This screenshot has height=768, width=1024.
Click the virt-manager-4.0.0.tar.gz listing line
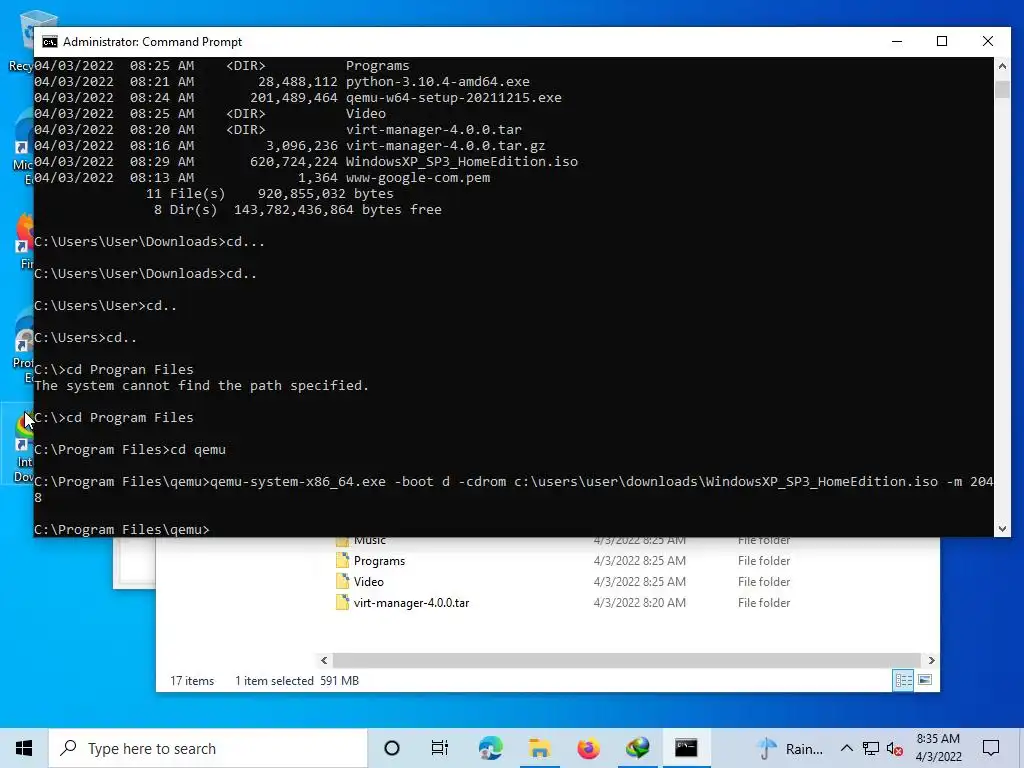[x=289, y=146]
